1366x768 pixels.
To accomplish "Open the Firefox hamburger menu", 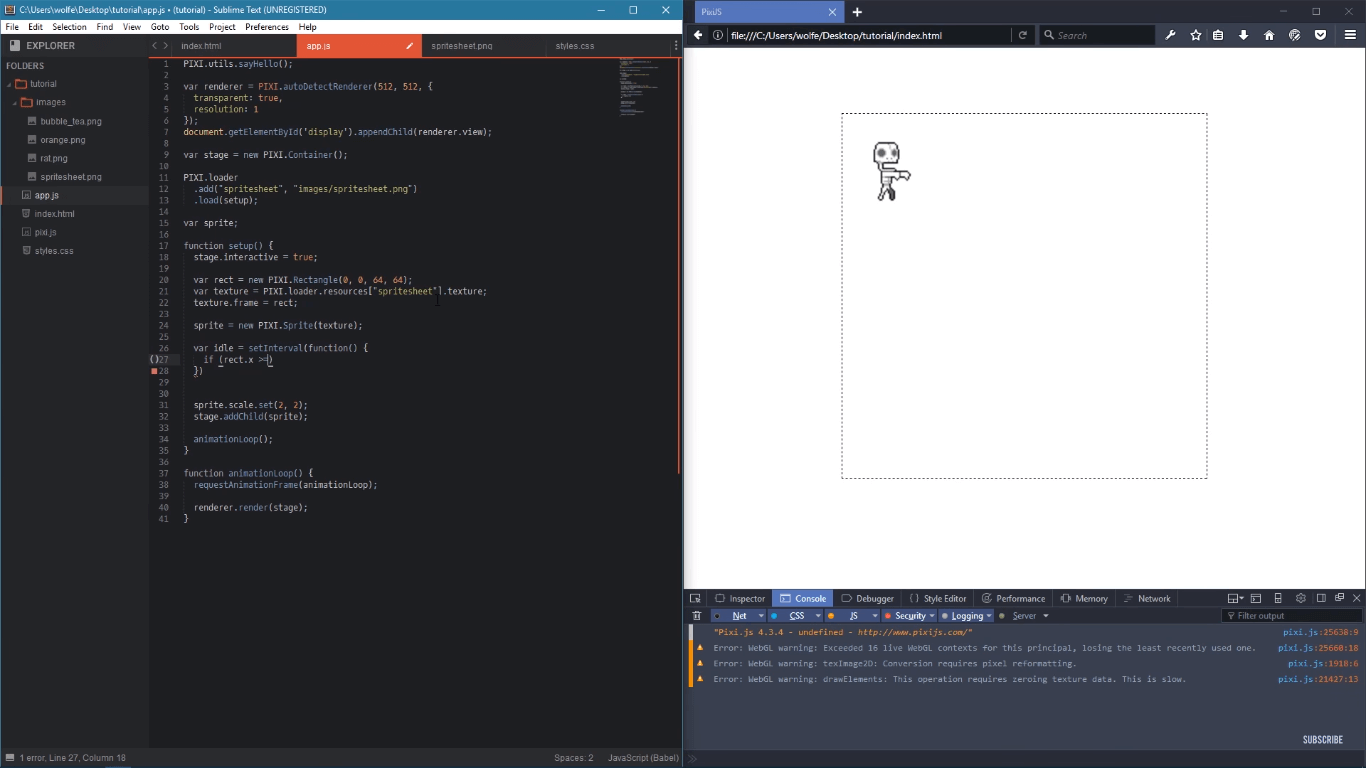I will click(x=1349, y=35).
